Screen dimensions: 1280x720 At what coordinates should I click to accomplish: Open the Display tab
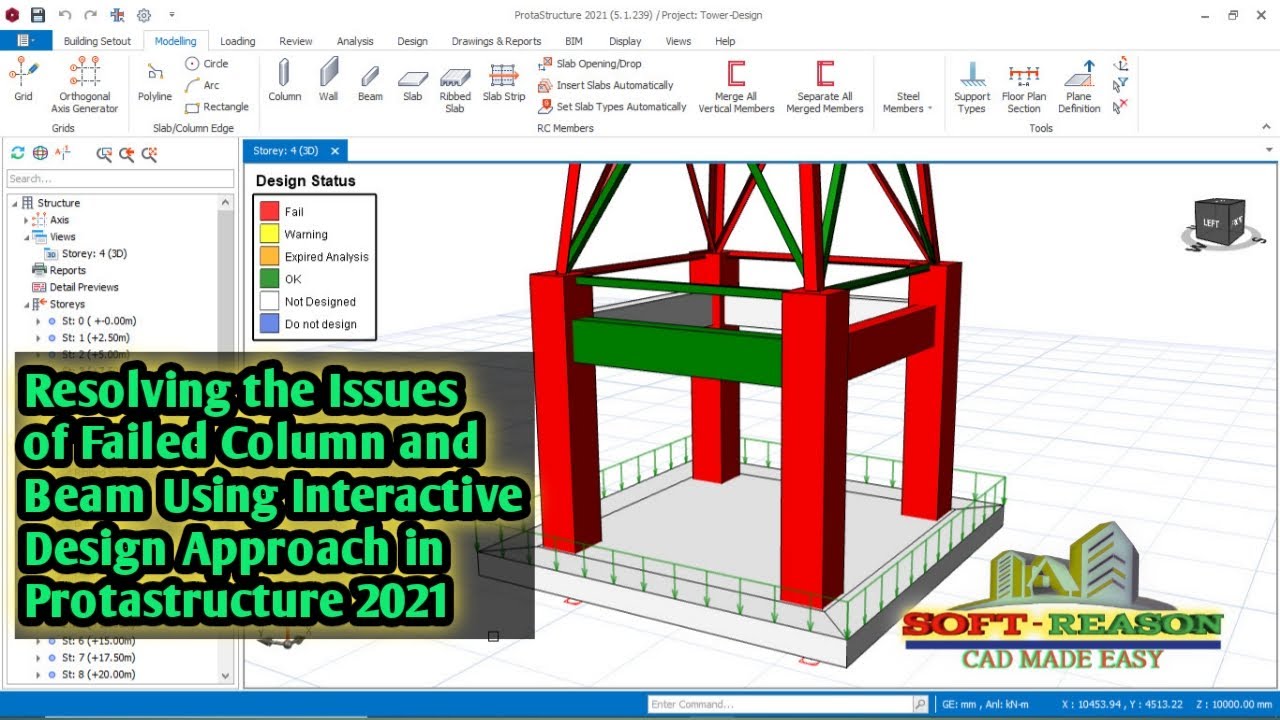point(625,41)
